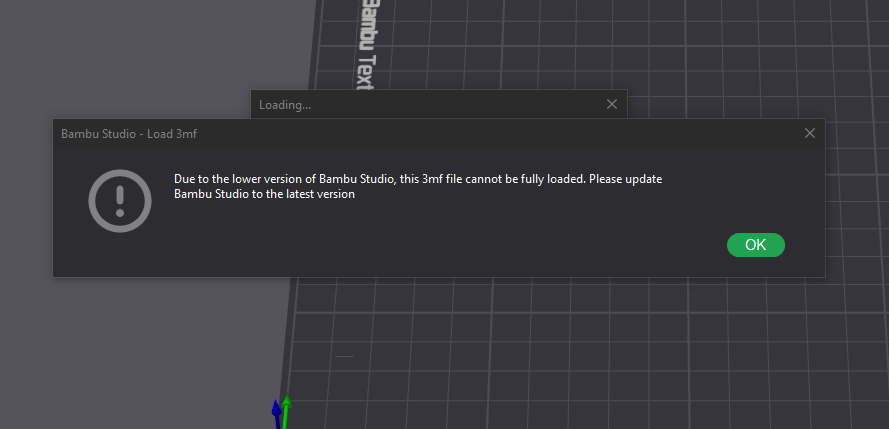This screenshot has height=429, width=889.
Task: Close the Load 3mf dialog
Action: pyautogui.click(x=810, y=133)
